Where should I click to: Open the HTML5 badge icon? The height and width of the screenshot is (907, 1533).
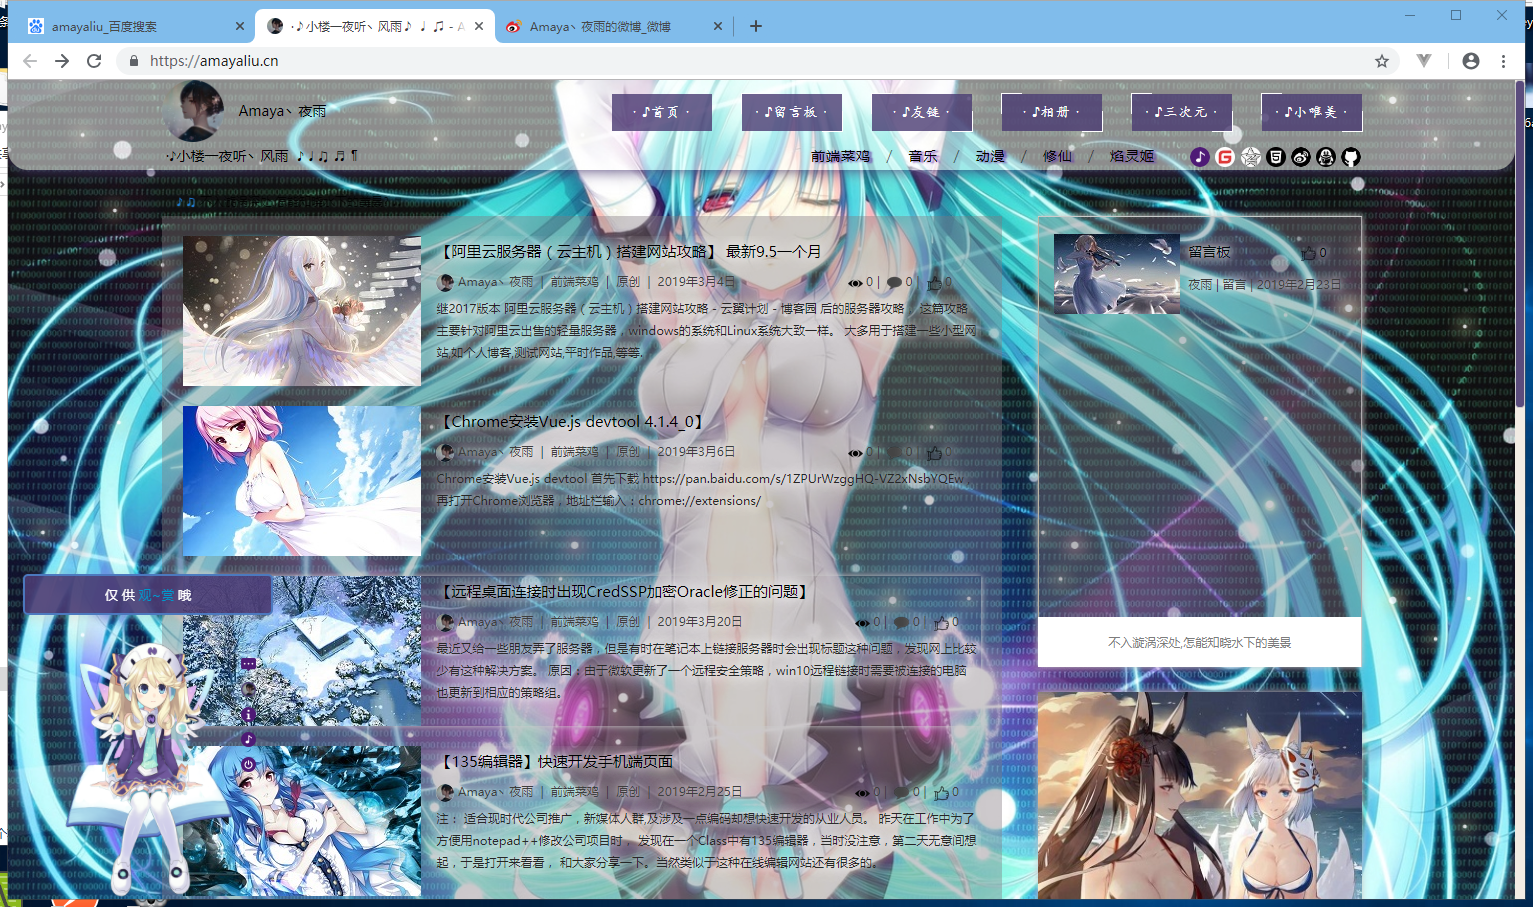(1276, 157)
